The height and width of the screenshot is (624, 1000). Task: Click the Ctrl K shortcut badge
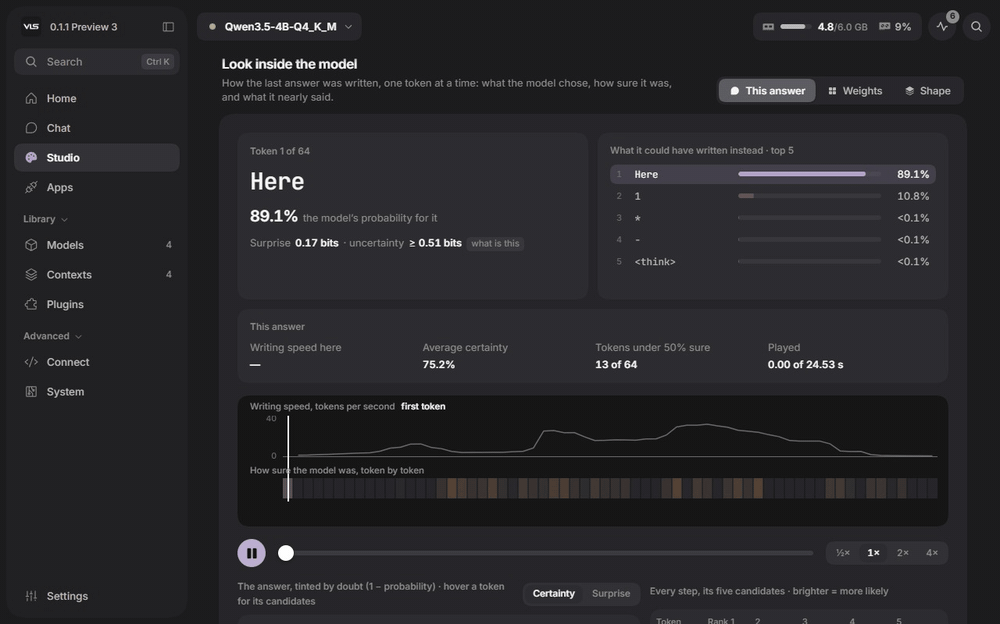[x=158, y=62]
